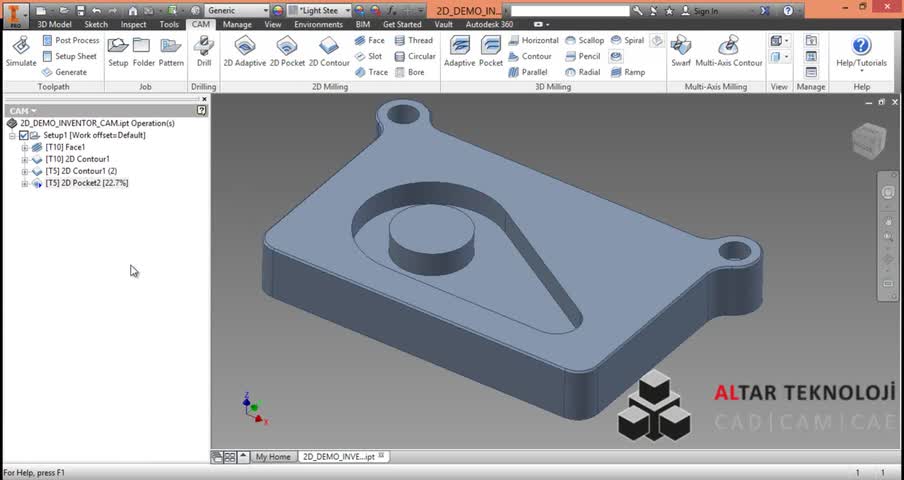Open the Help/Tutorials dropdown arrow
904x480 pixels.
pyautogui.click(x=861, y=71)
